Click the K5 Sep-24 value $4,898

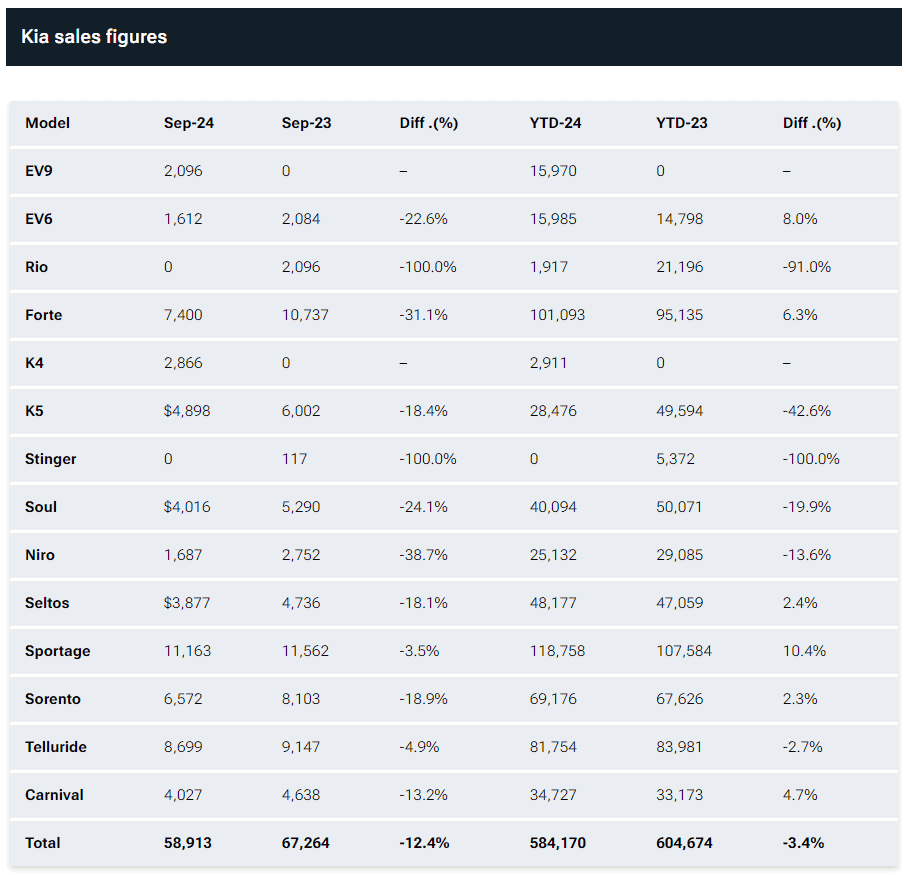[187, 411]
